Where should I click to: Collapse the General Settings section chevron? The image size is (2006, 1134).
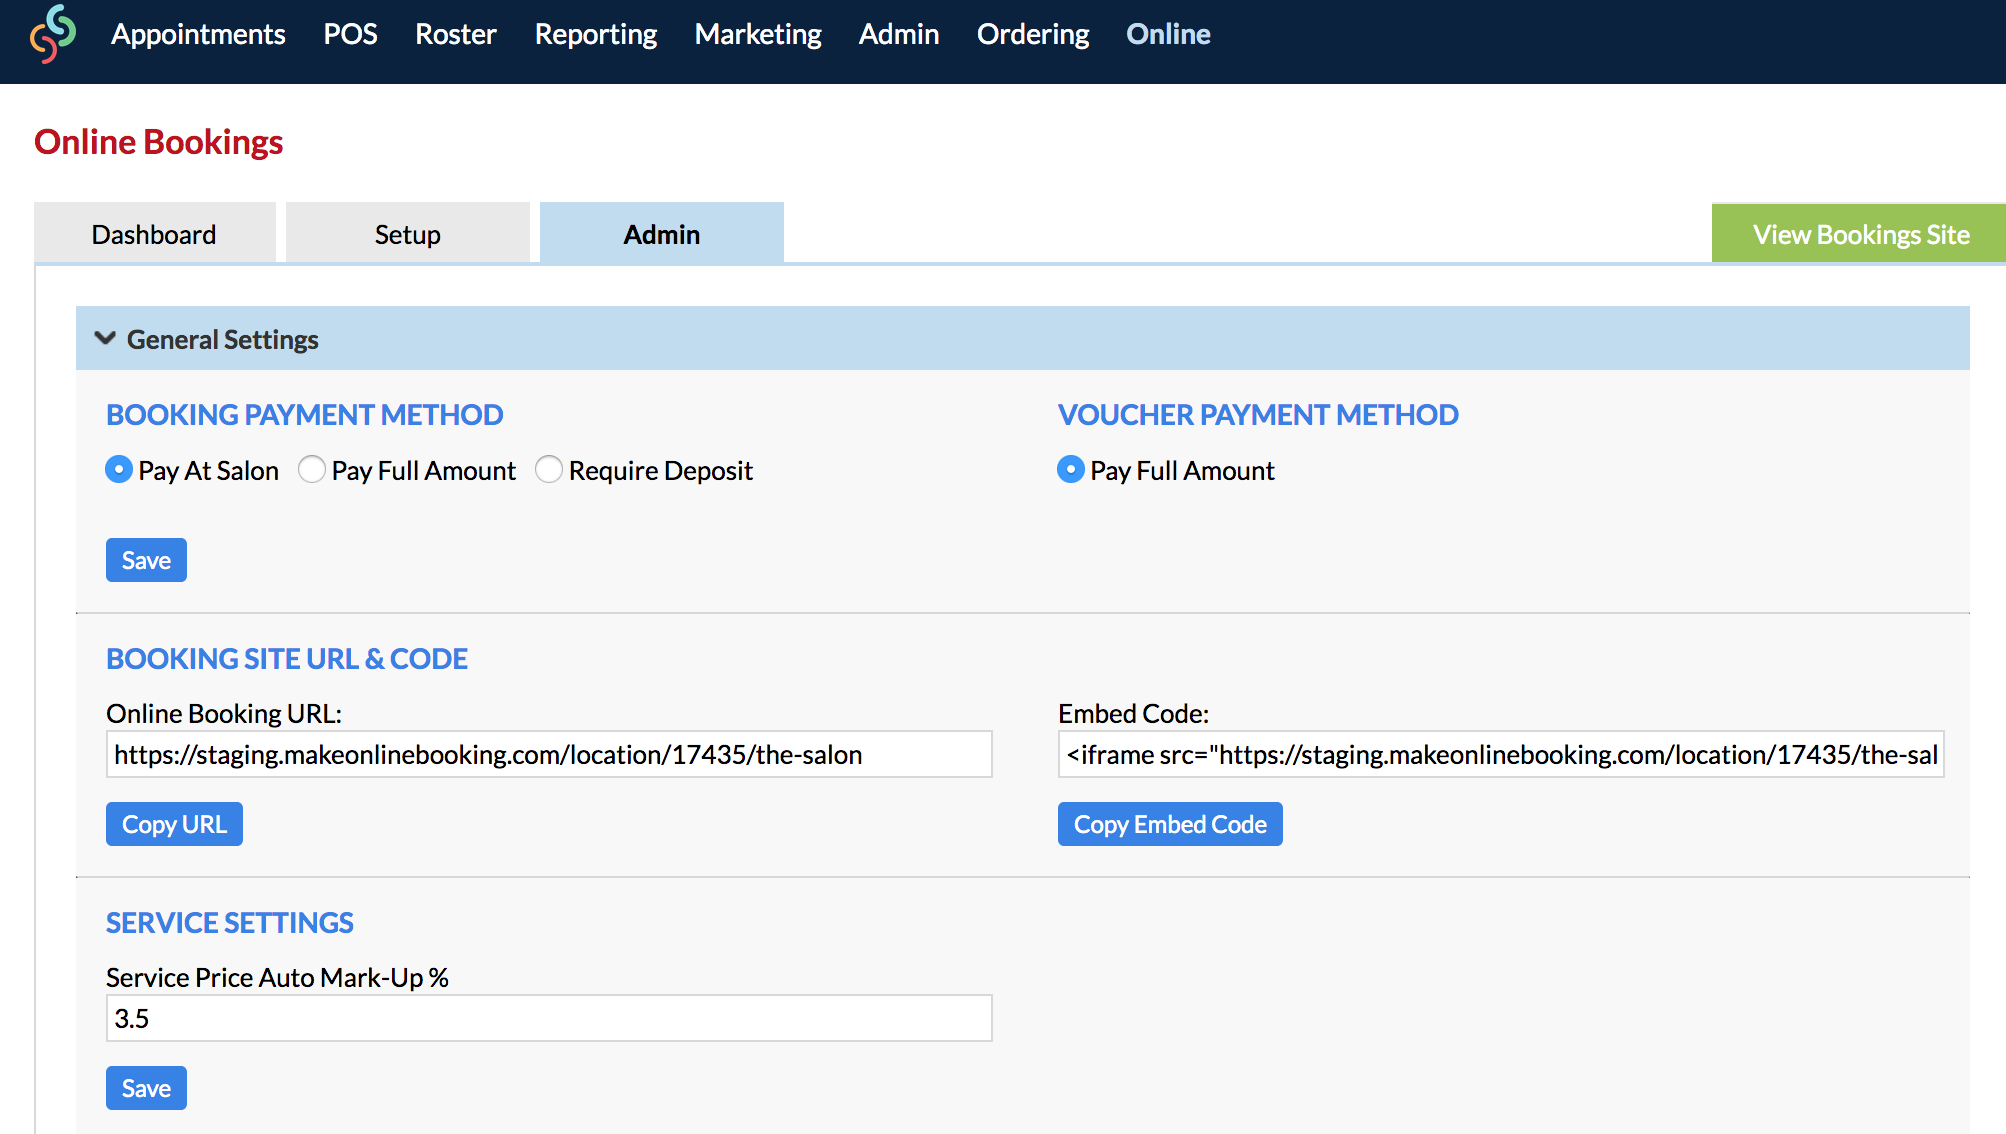coord(105,339)
